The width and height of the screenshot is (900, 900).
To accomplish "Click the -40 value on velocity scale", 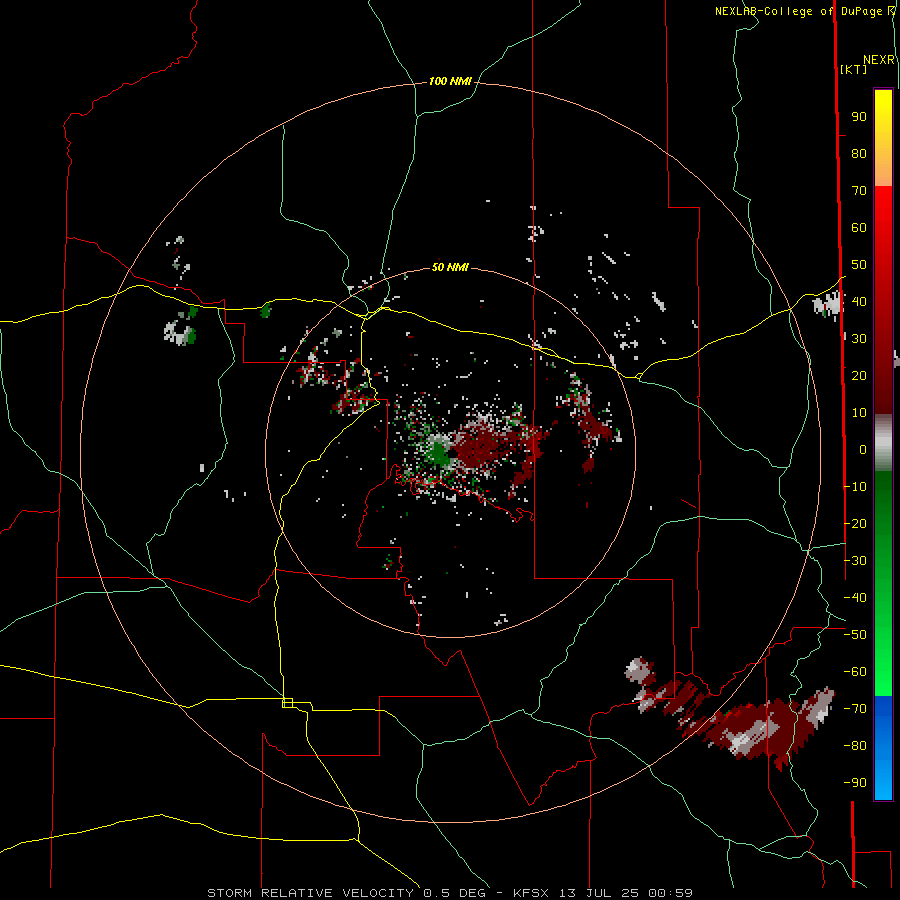I will pyautogui.click(x=855, y=598).
